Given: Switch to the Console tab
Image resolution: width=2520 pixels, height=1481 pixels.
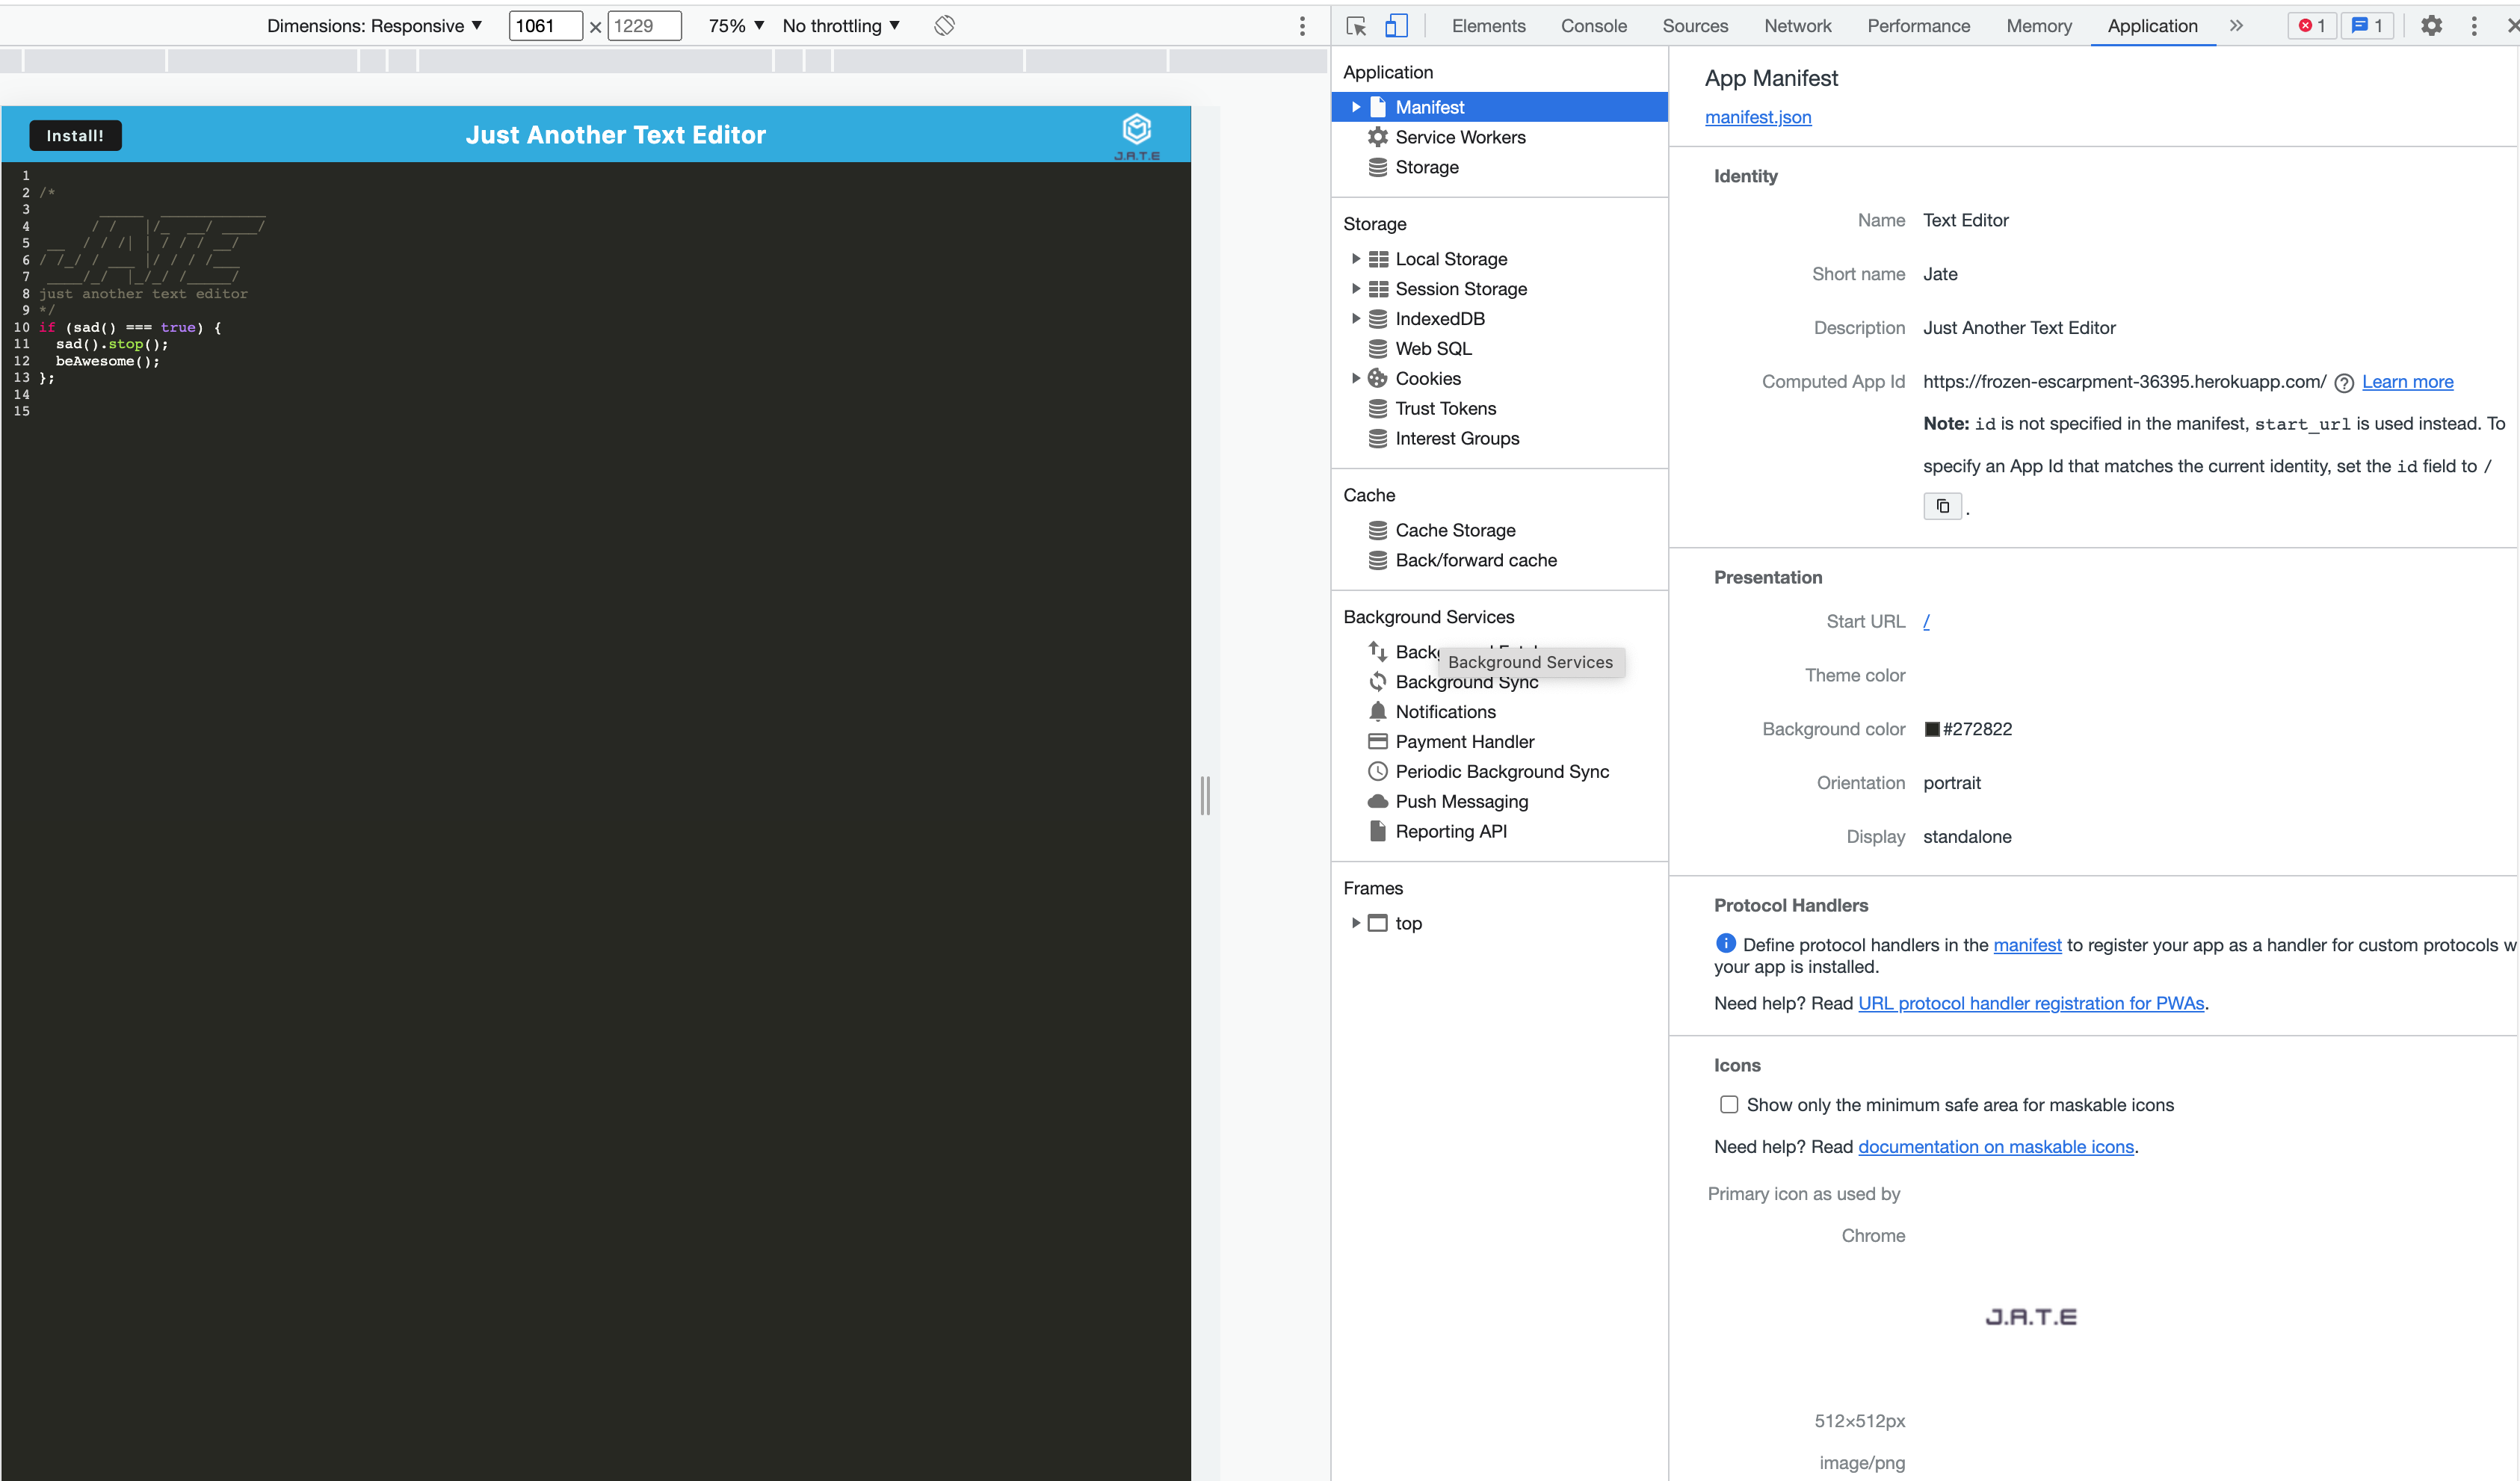Looking at the screenshot, I should 1593,26.
